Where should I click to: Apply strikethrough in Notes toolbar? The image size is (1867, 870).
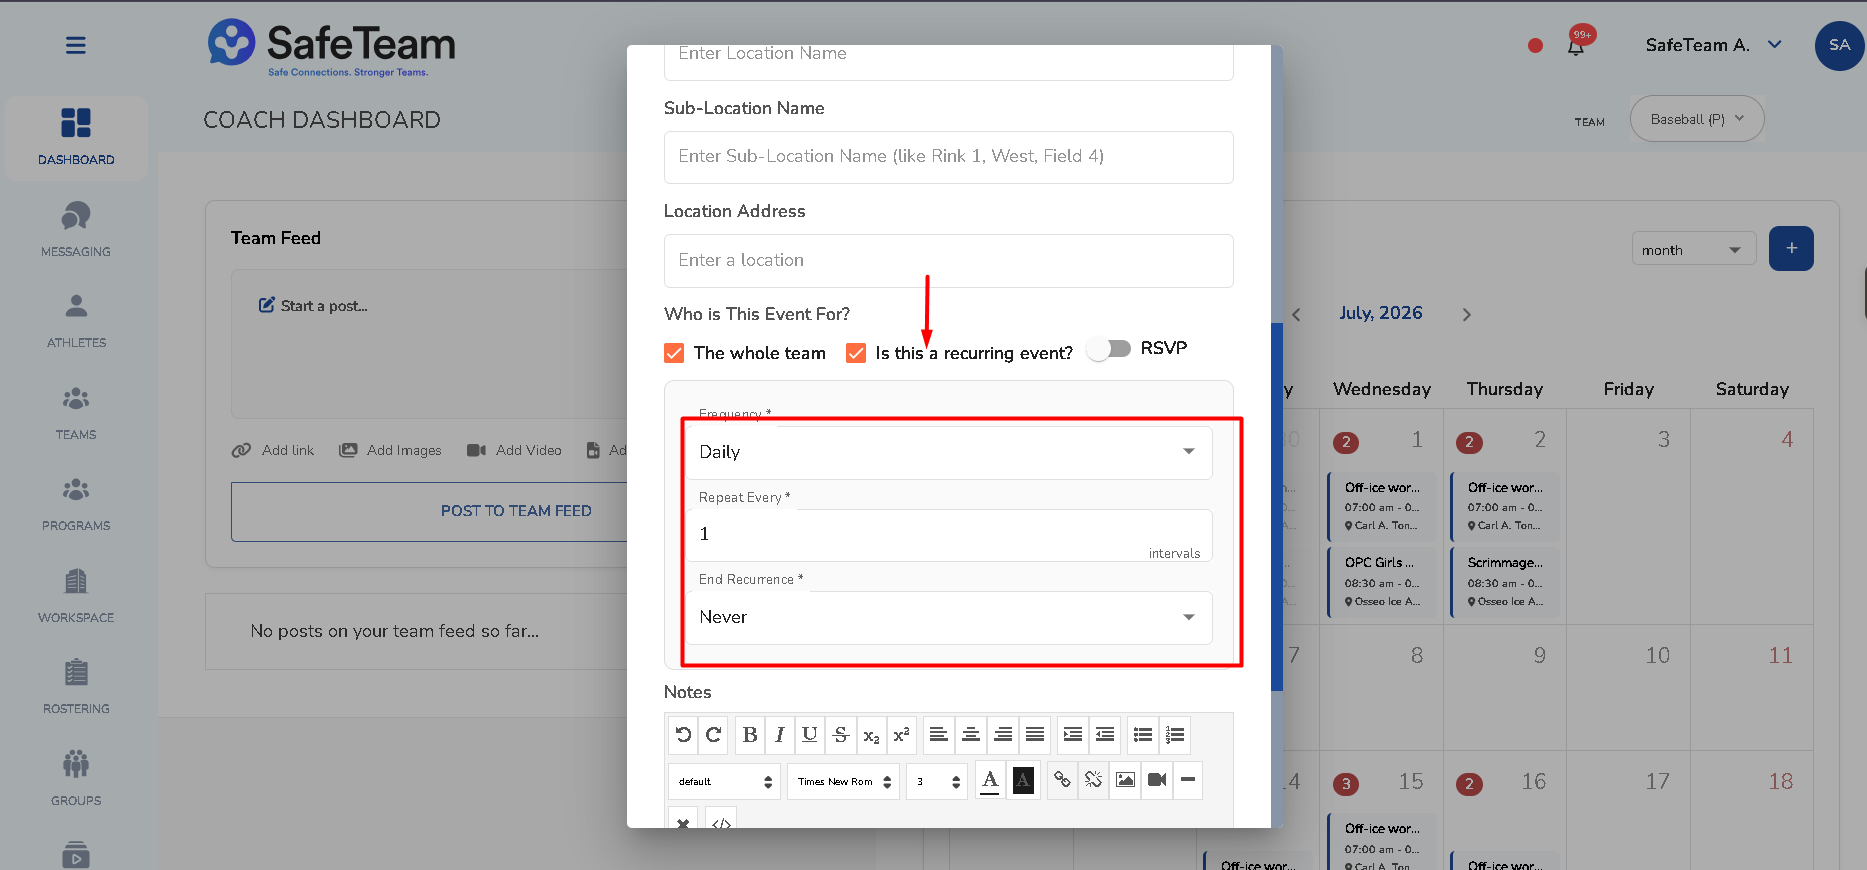pos(841,735)
